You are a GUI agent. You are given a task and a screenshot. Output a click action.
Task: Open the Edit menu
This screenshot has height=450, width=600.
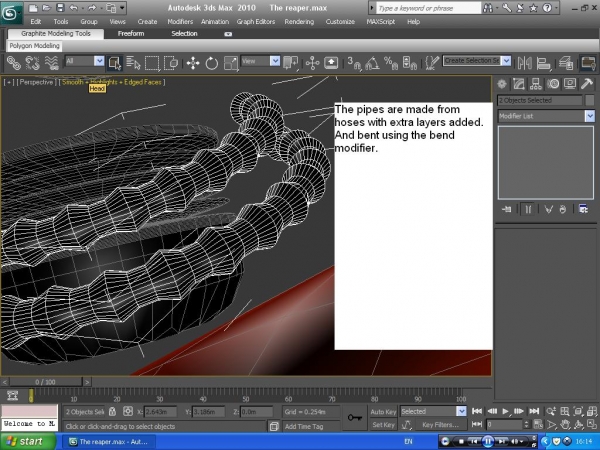pos(36,22)
